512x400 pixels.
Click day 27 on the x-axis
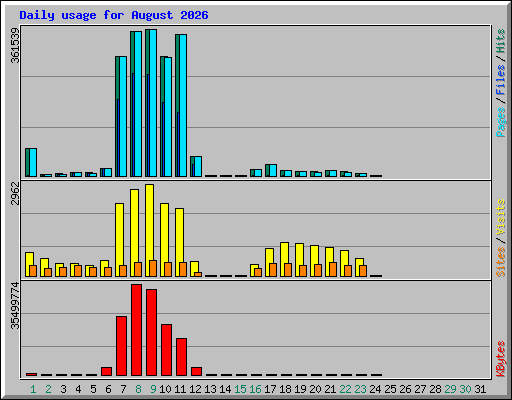(x=420, y=389)
